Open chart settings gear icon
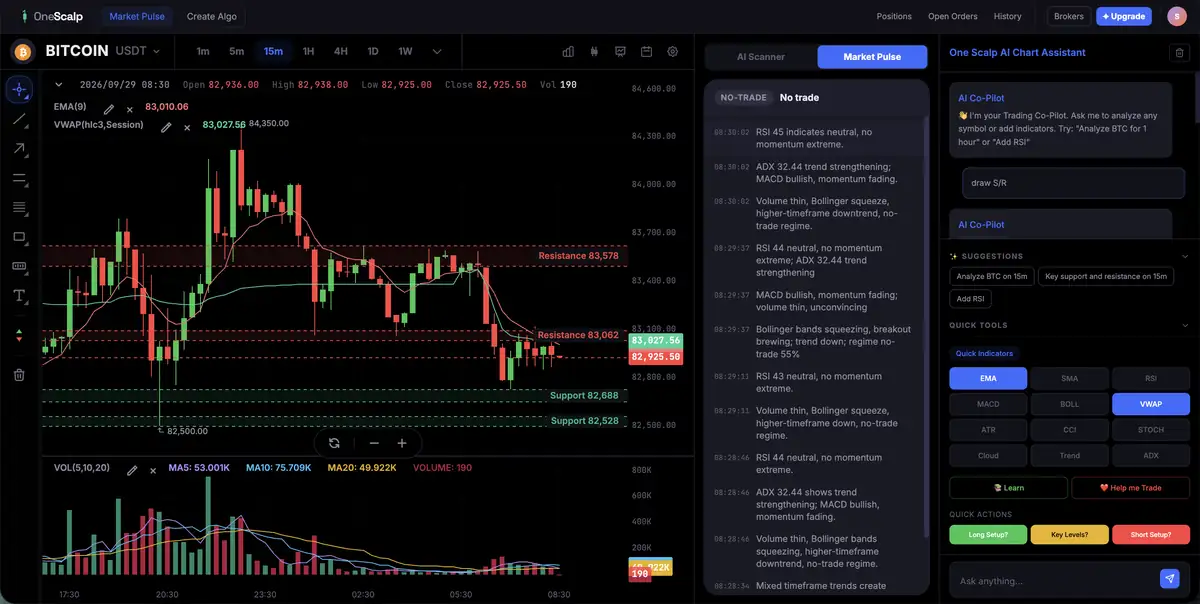This screenshot has height=604, width=1200. click(x=672, y=52)
